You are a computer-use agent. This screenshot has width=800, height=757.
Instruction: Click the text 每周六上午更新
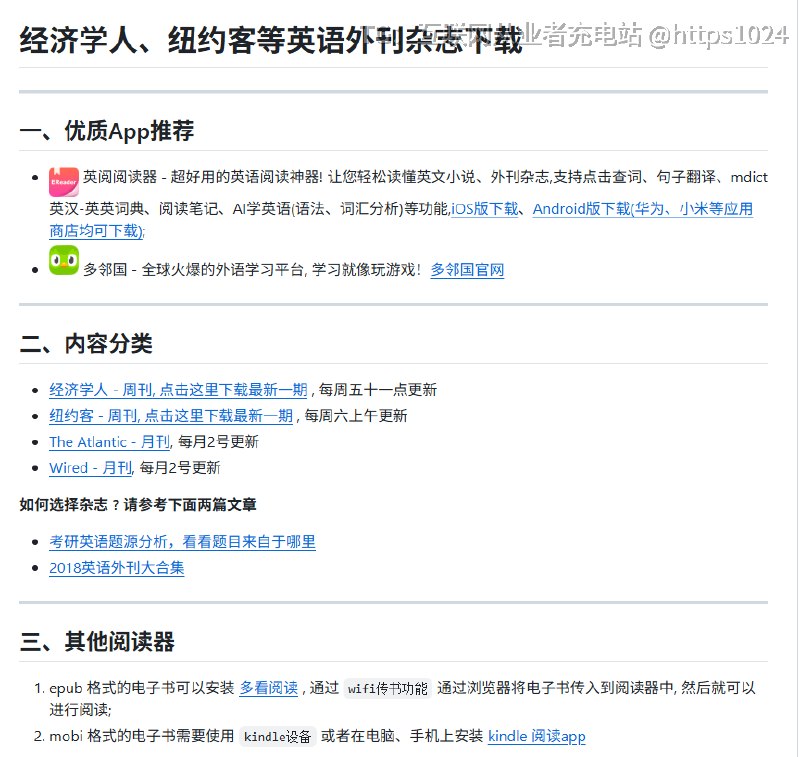coord(356,416)
